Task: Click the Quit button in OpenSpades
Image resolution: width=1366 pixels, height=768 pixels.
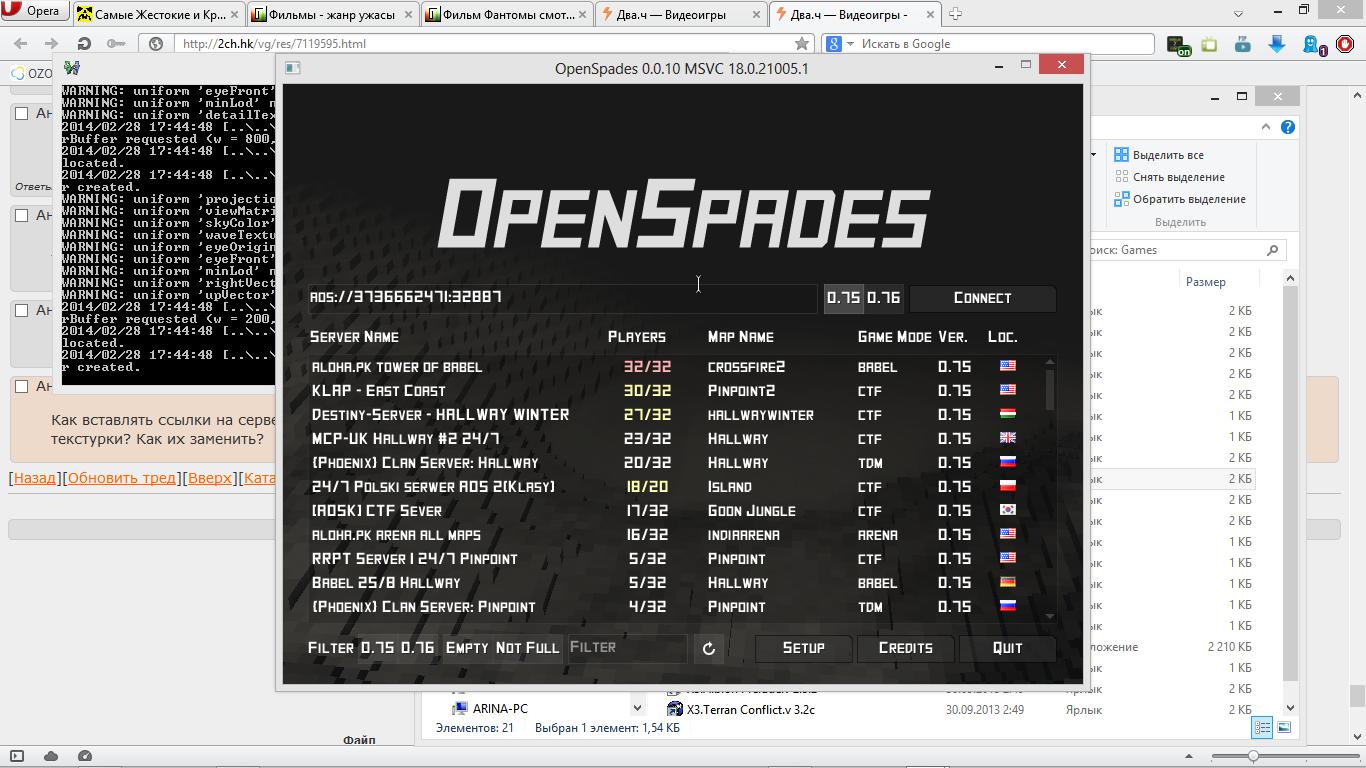Action: pyautogui.click(x=1007, y=648)
